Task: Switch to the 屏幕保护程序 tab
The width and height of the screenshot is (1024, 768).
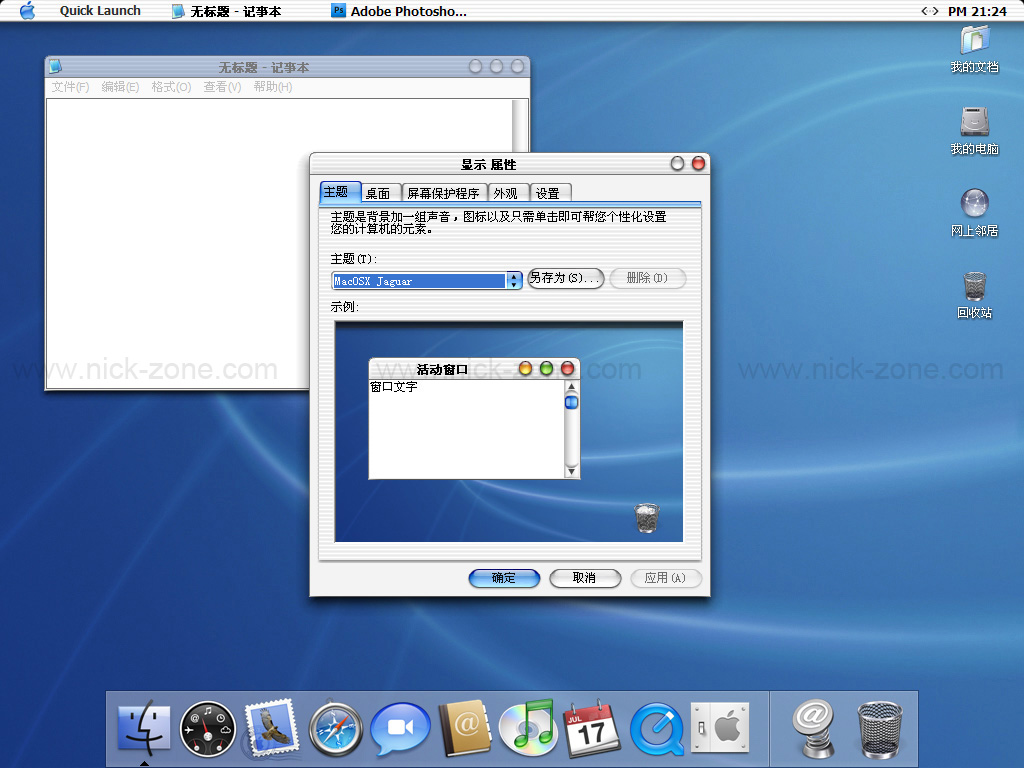Action: 443,193
